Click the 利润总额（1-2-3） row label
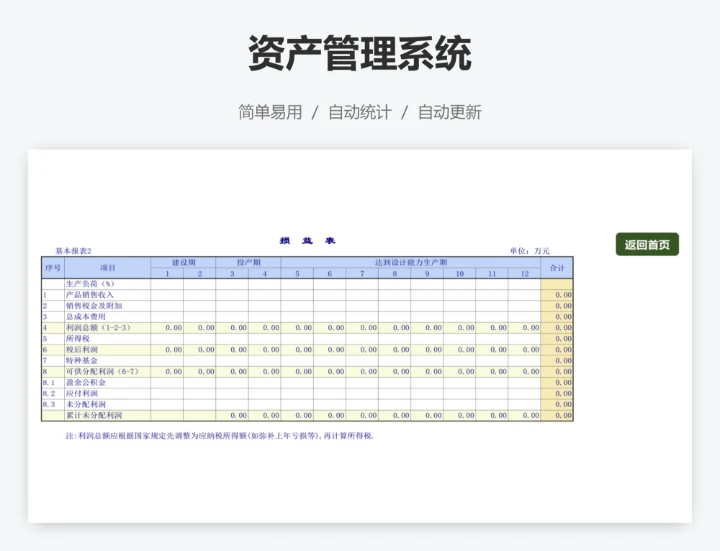 coord(98,328)
